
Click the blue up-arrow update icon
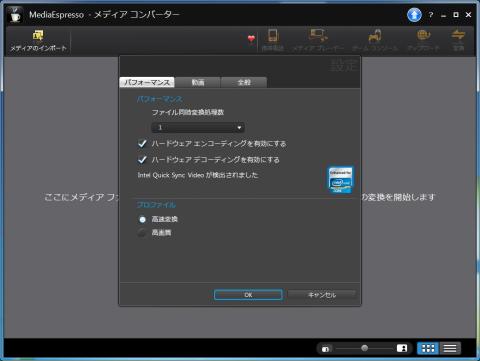point(414,15)
